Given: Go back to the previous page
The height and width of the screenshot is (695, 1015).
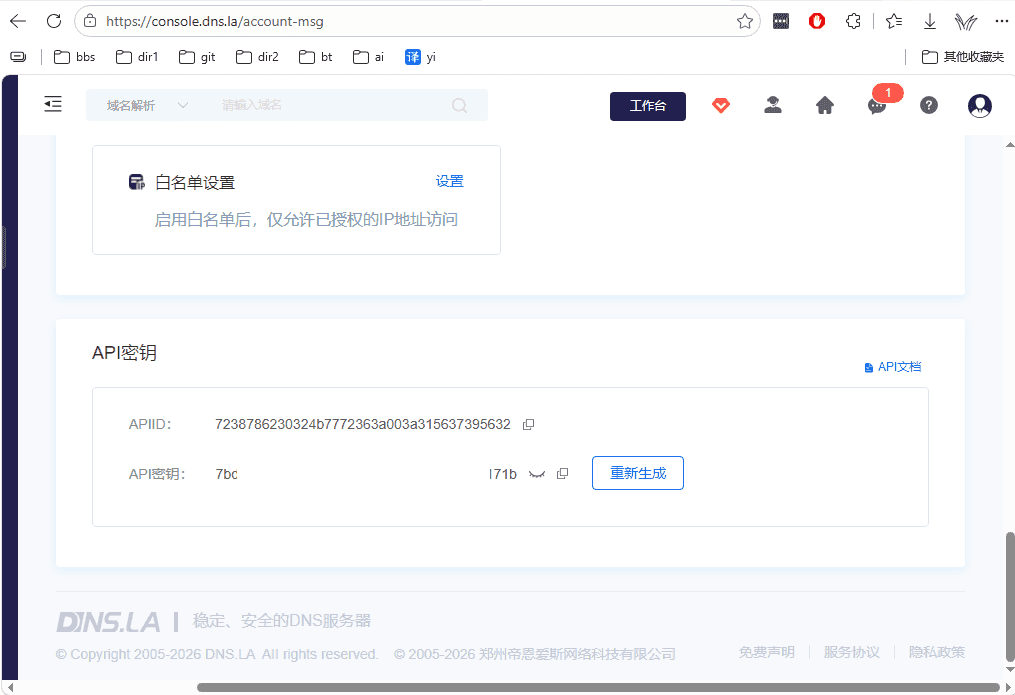Looking at the screenshot, I should pos(18,21).
